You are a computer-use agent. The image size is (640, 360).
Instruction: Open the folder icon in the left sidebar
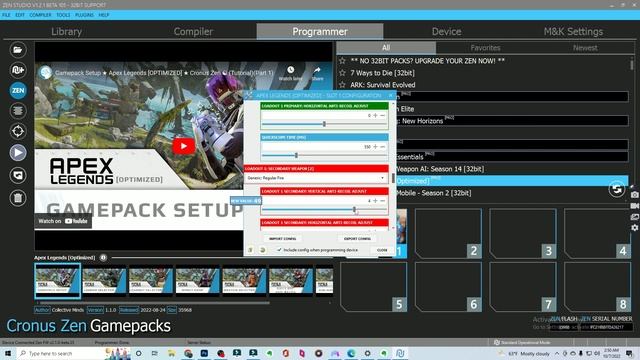[x=18, y=50]
